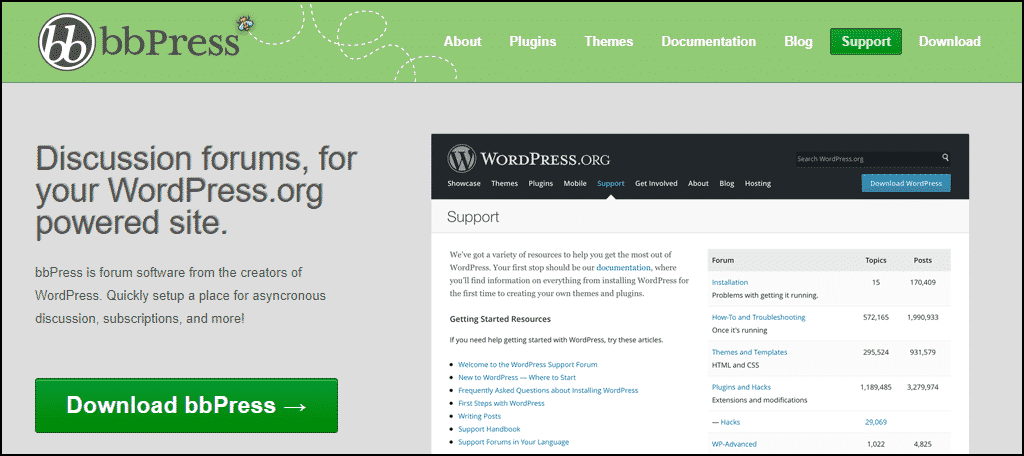Go to Themes in bbPress navigation
This screenshot has width=1024, height=456.
click(609, 41)
